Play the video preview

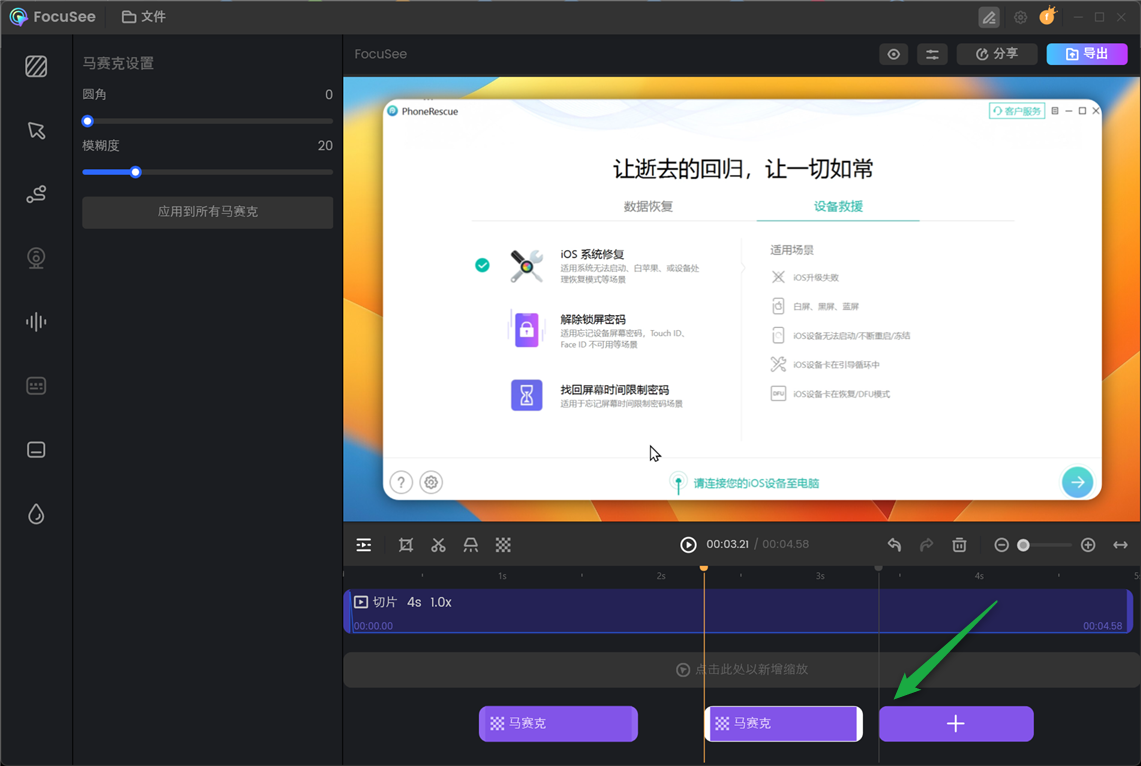(x=688, y=545)
